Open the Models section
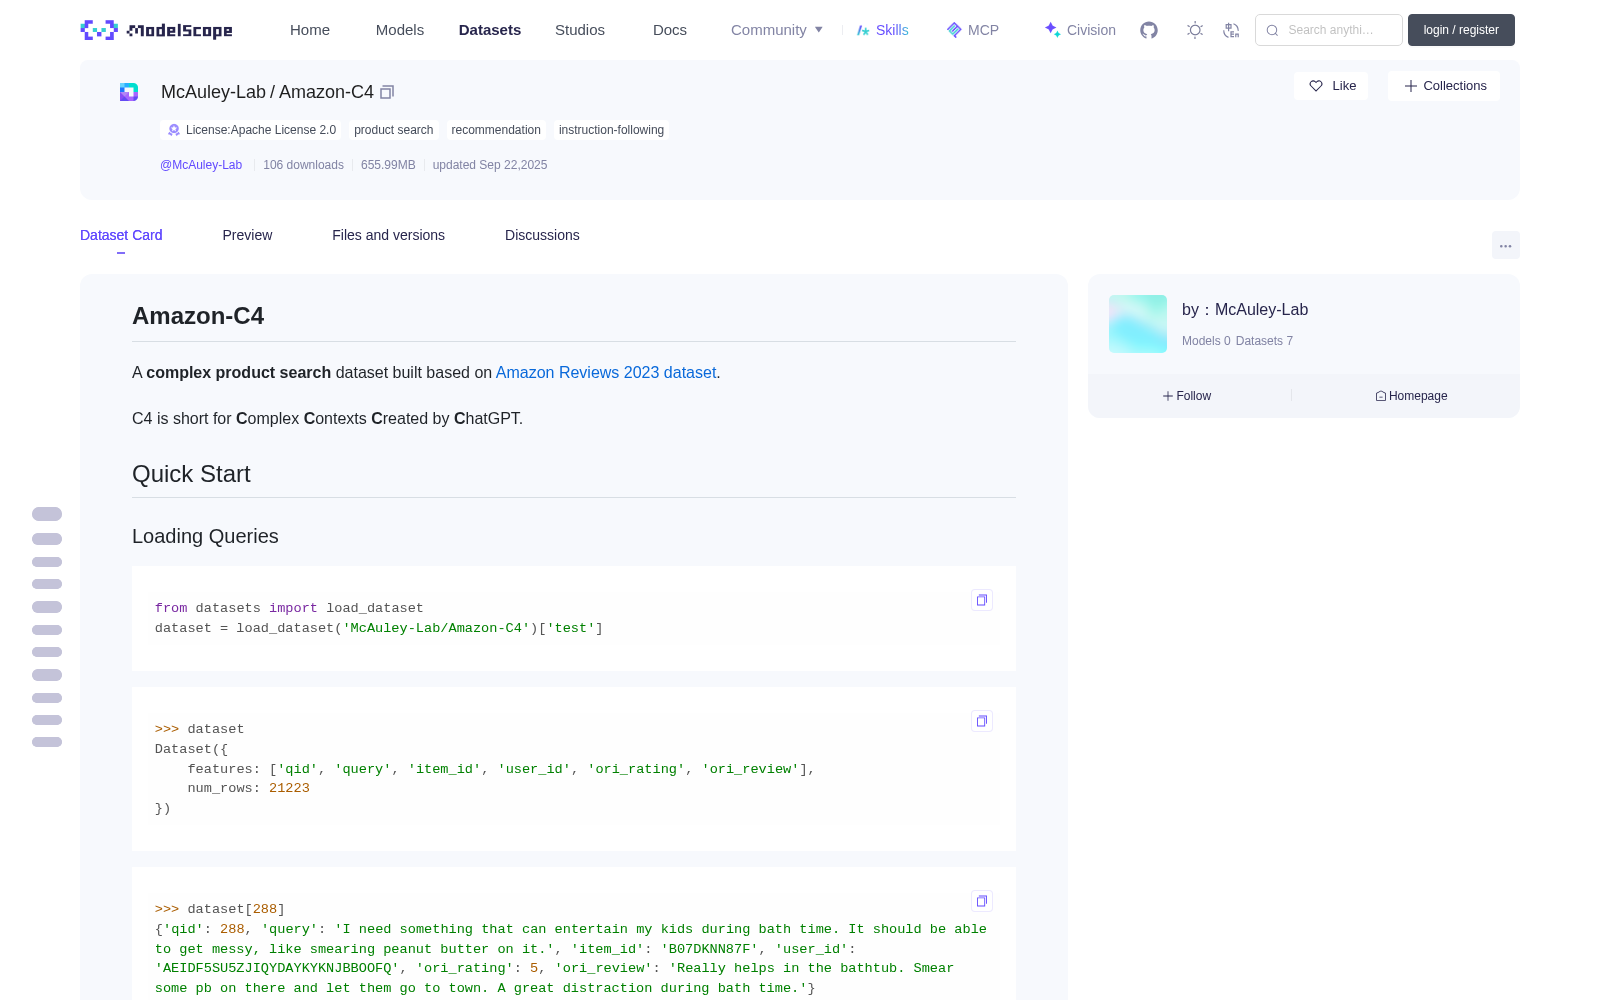 point(400,30)
